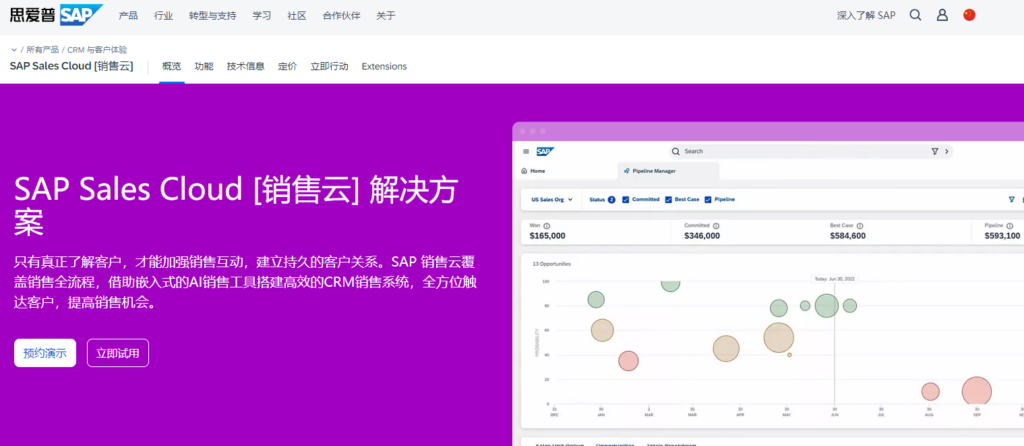Viewport: 1024px width, 446px height.
Task: Open the user account profile icon
Action: pos(942,15)
